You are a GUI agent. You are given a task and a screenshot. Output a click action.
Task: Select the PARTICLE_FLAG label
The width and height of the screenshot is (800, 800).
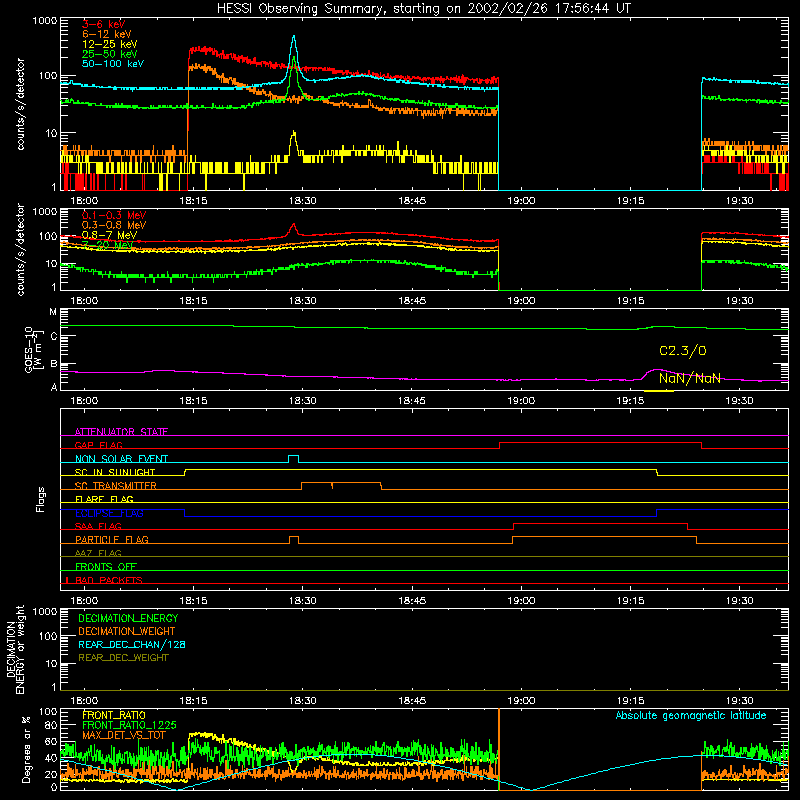111,539
